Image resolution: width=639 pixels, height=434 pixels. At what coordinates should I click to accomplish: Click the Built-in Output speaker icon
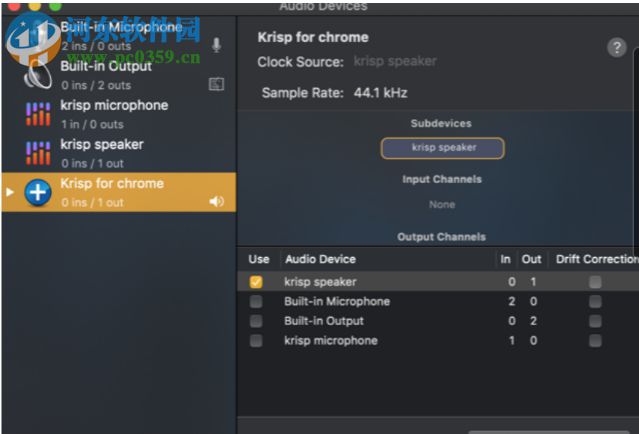38,75
